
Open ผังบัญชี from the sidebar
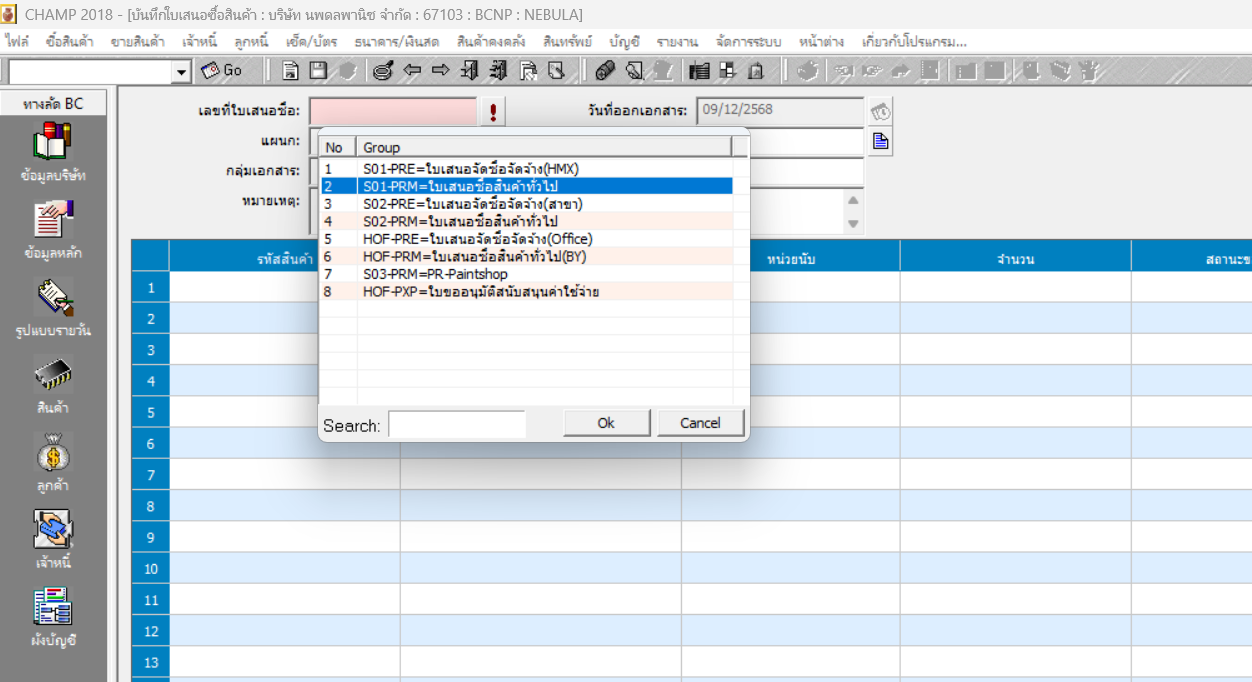tap(53, 617)
